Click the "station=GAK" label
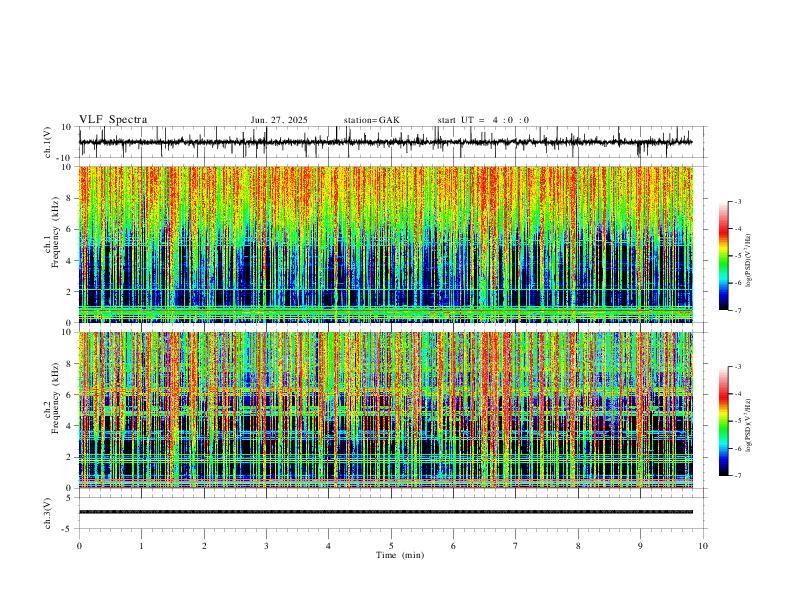Viewport: 792px width, 612px height. point(371,120)
